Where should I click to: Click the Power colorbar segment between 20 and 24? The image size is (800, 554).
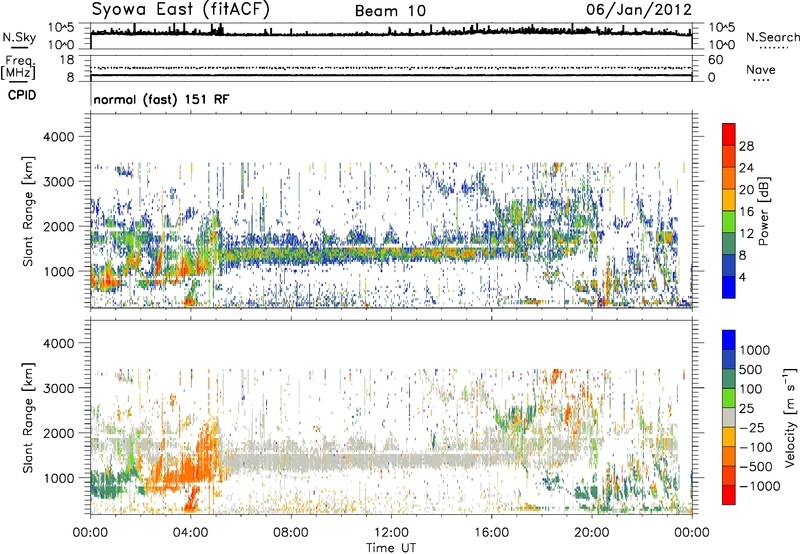coord(729,178)
